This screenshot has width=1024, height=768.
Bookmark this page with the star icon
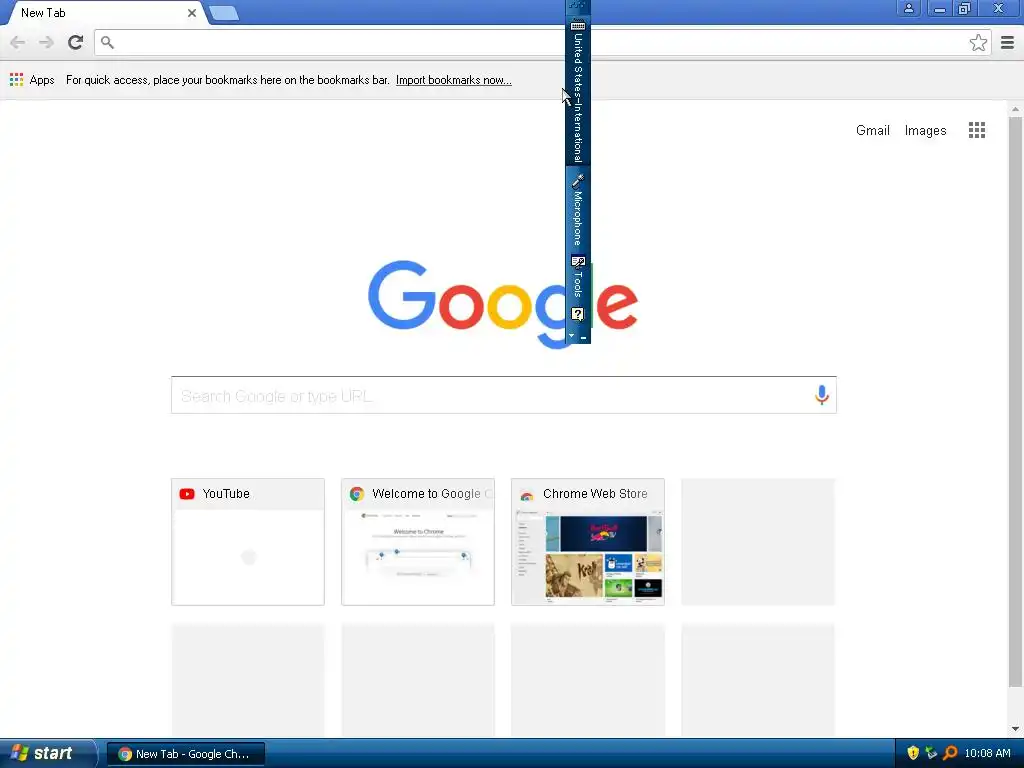point(978,42)
